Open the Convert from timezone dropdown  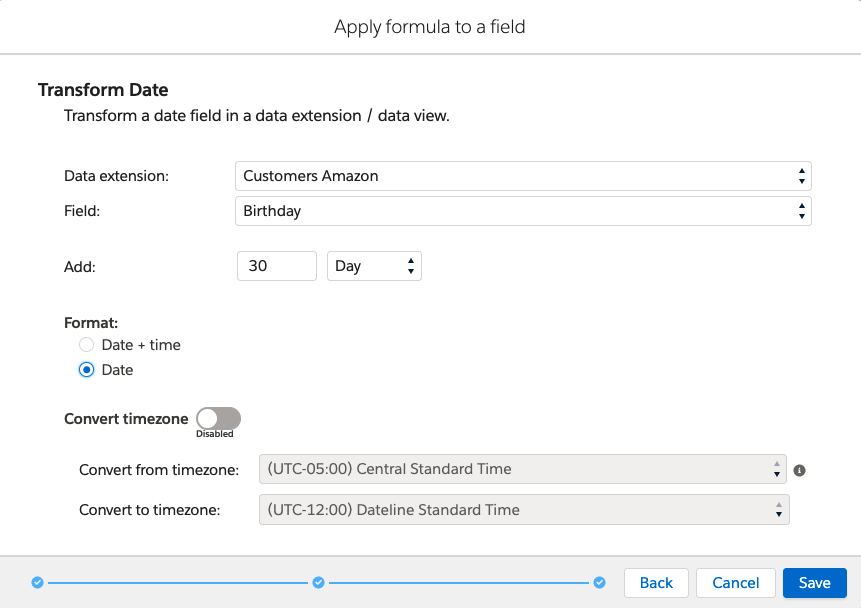click(523, 469)
